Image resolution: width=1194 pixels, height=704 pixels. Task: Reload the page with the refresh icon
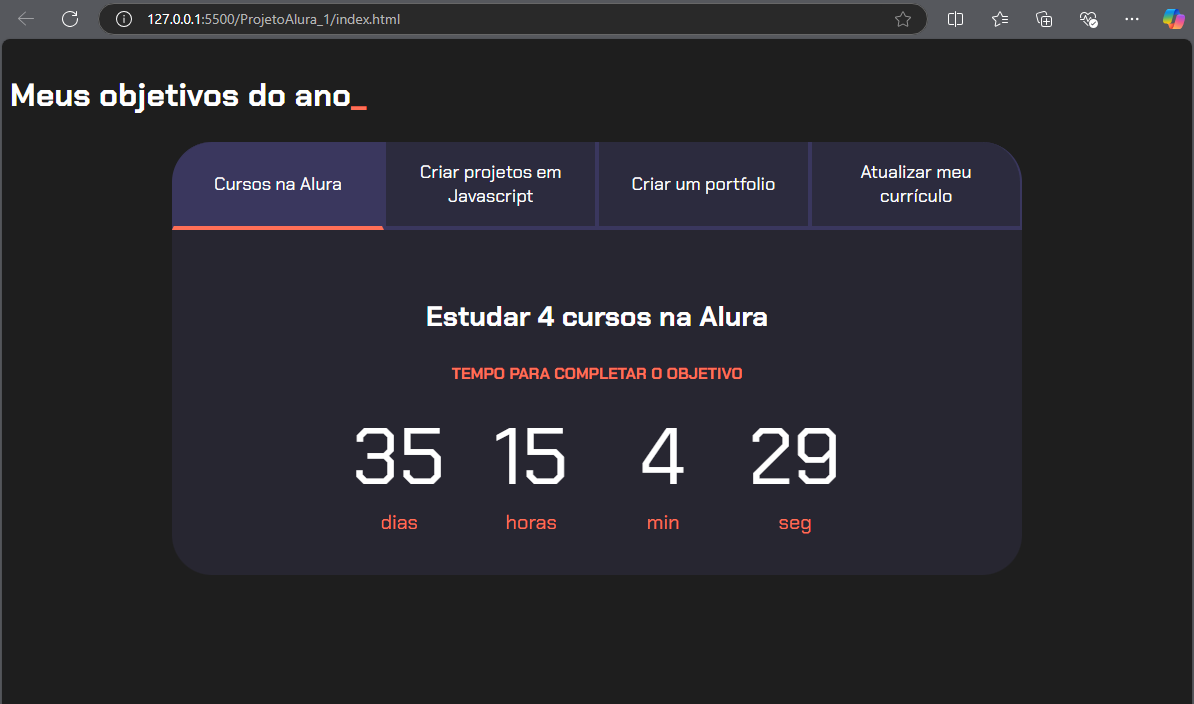pyautogui.click(x=69, y=18)
